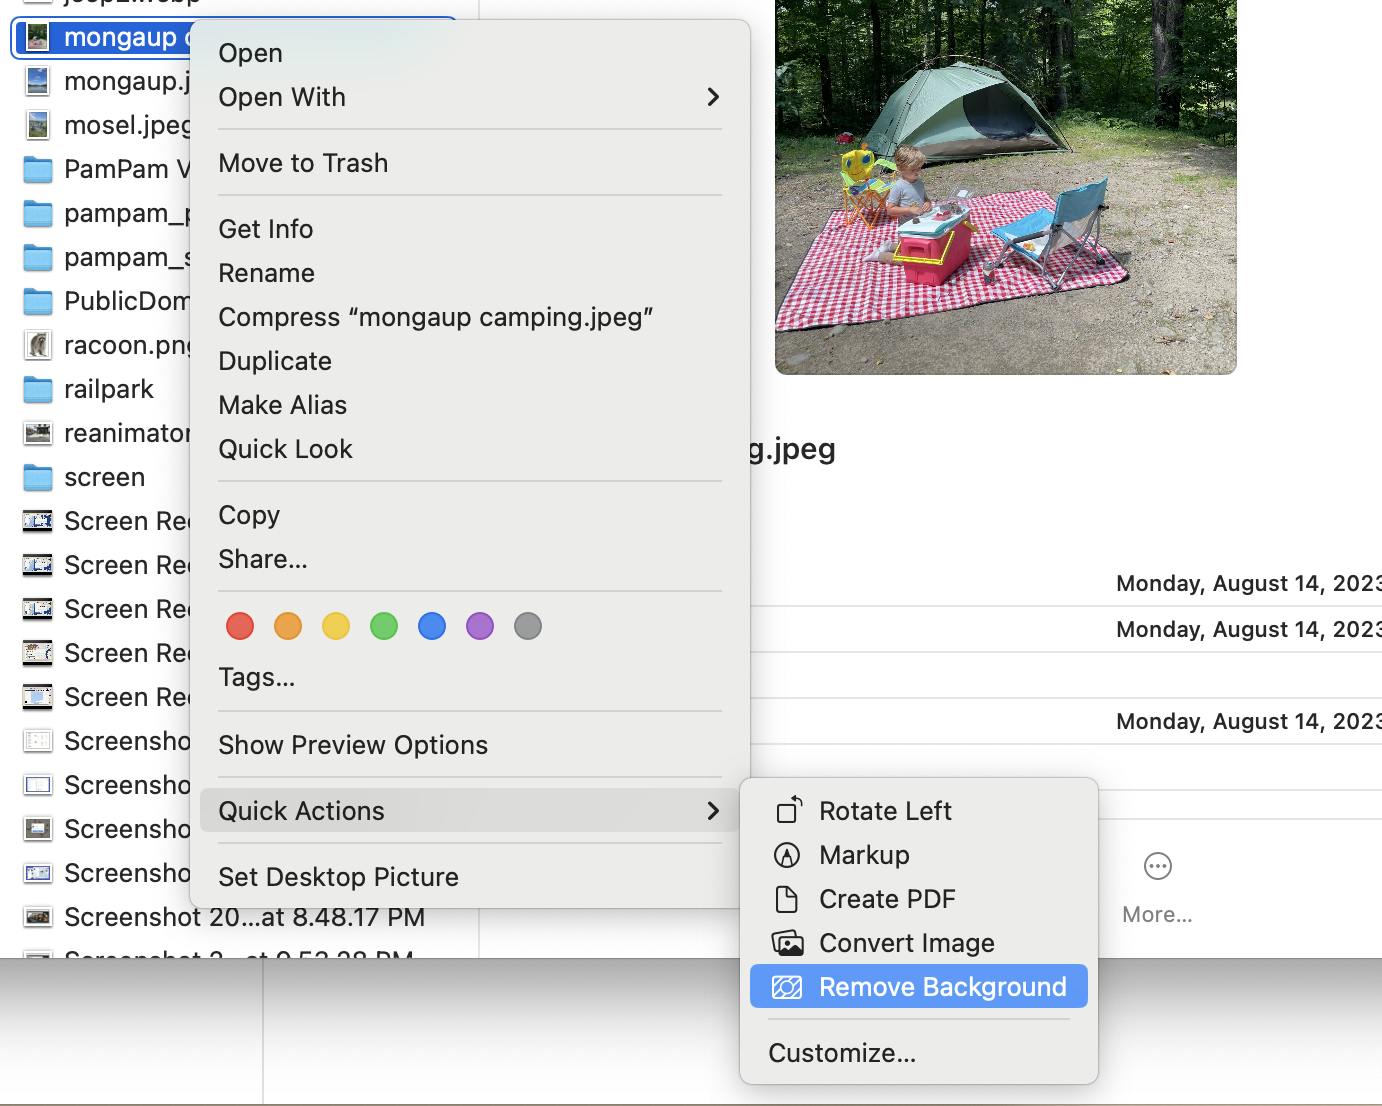This screenshot has height=1106, width=1382.
Task: Click the Create PDF document icon
Action: click(x=788, y=899)
